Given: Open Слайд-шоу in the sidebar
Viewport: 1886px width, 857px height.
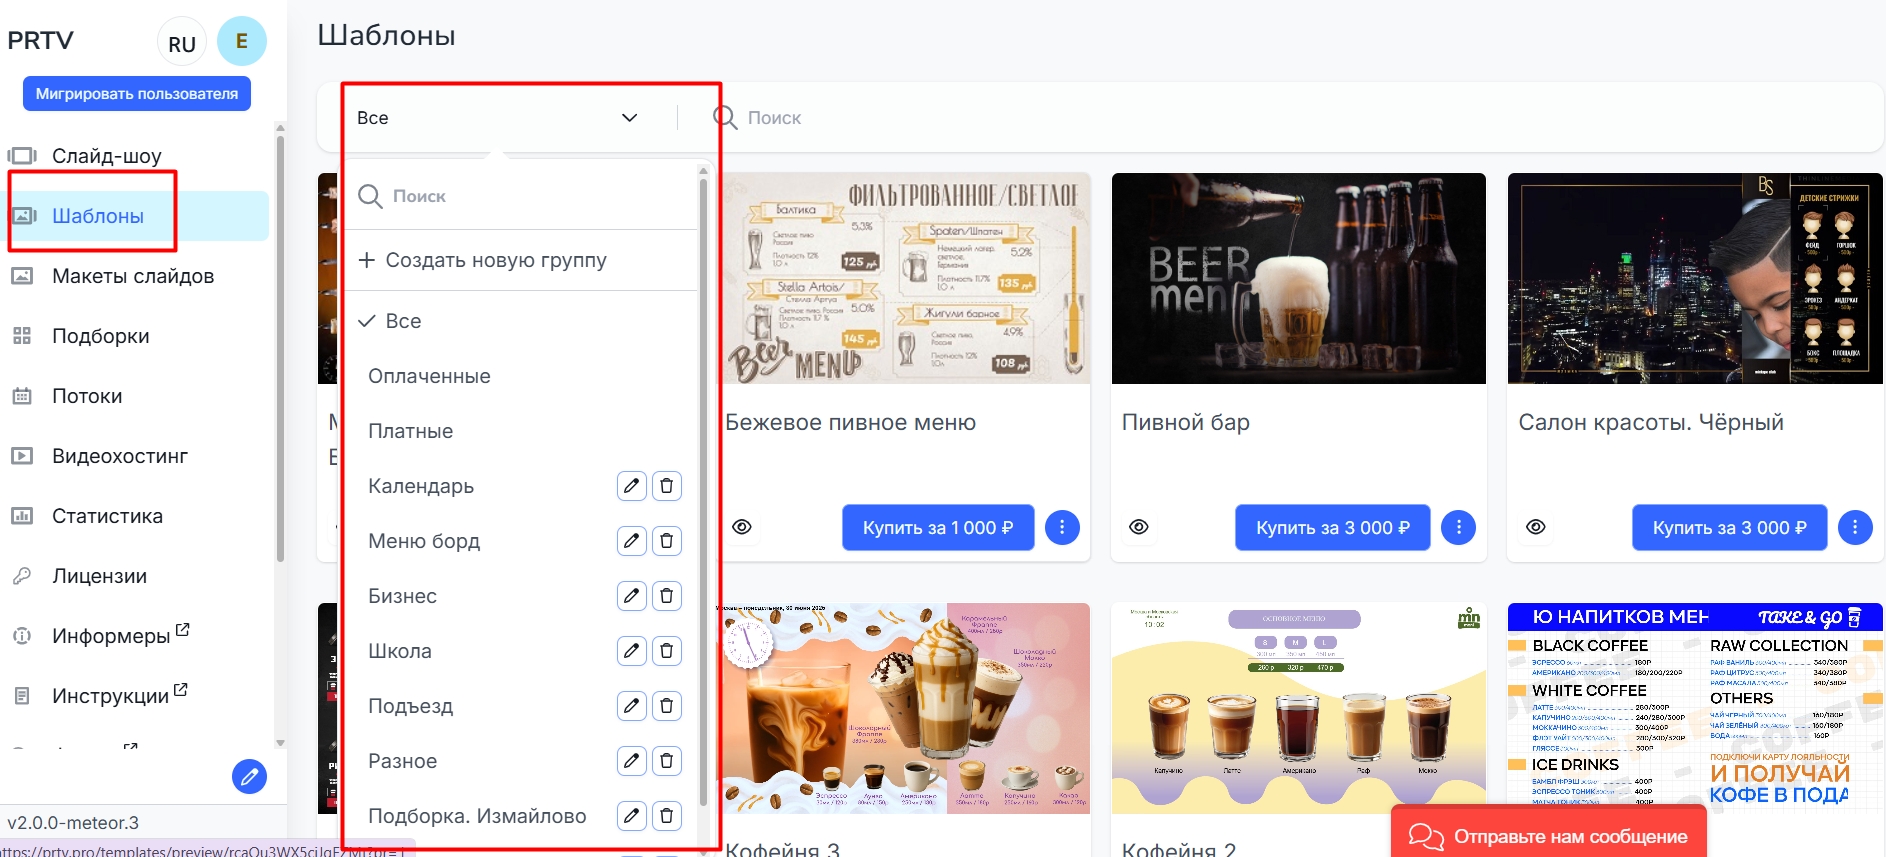Looking at the screenshot, I should tap(106, 156).
